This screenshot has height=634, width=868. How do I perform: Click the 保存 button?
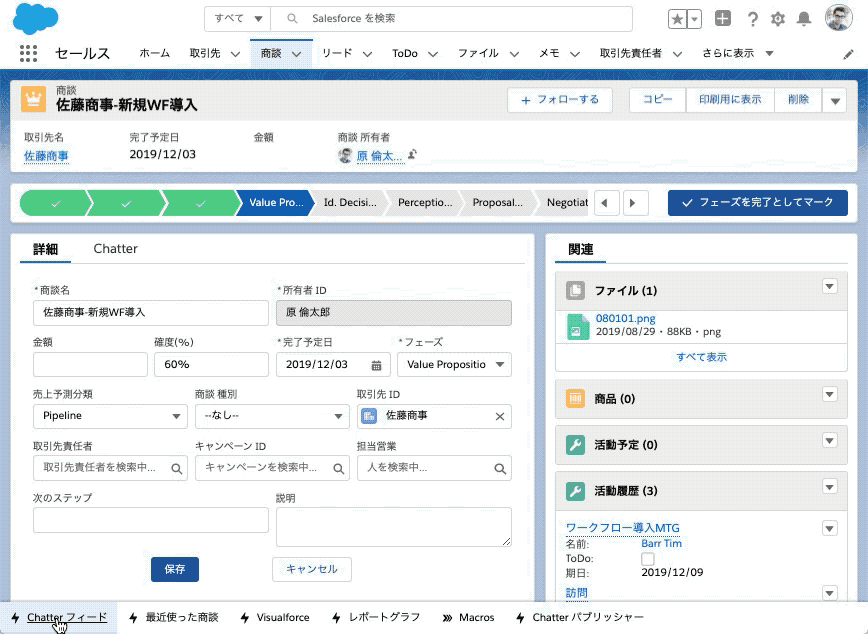[x=174, y=569]
